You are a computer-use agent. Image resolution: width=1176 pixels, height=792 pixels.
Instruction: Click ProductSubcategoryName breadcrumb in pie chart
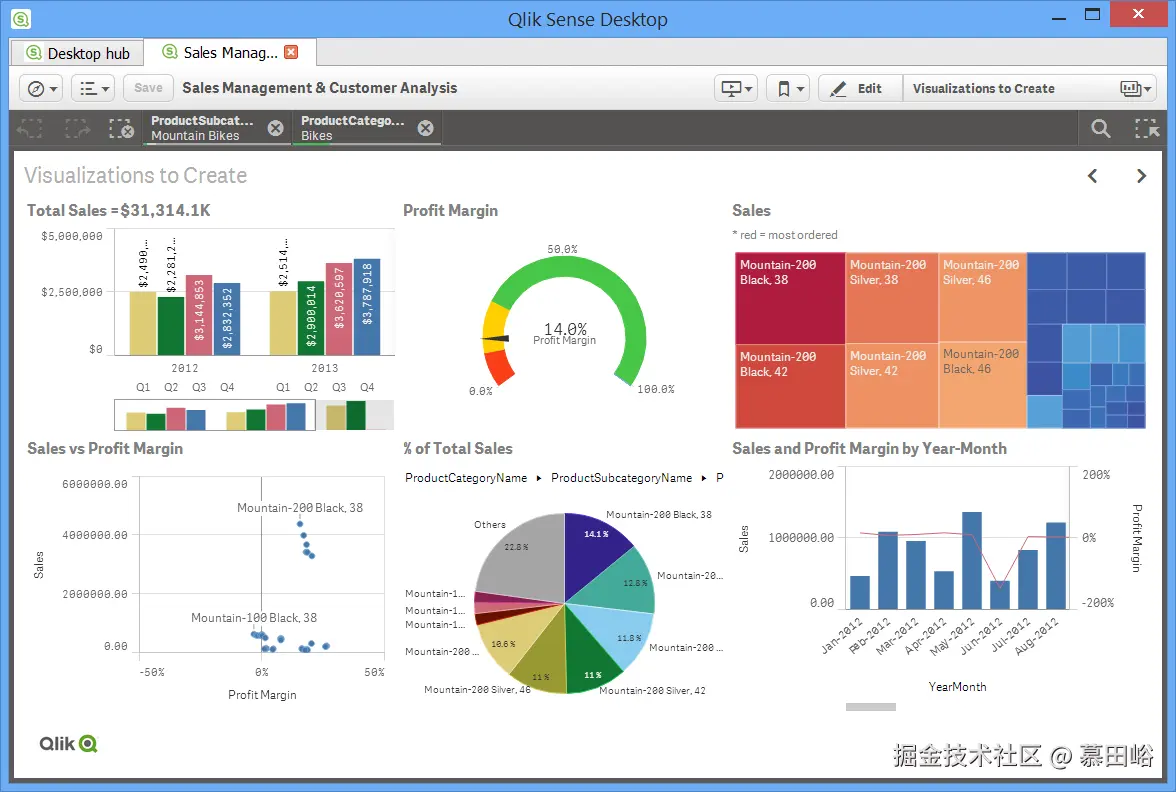pyautogui.click(x=621, y=478)
